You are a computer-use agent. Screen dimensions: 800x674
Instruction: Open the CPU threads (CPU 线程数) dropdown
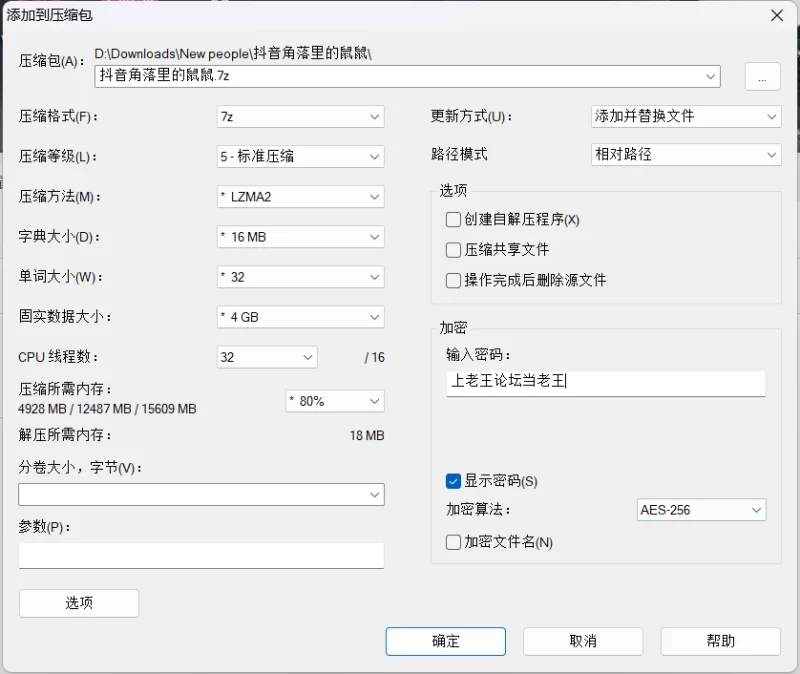(x=267, y=357)
